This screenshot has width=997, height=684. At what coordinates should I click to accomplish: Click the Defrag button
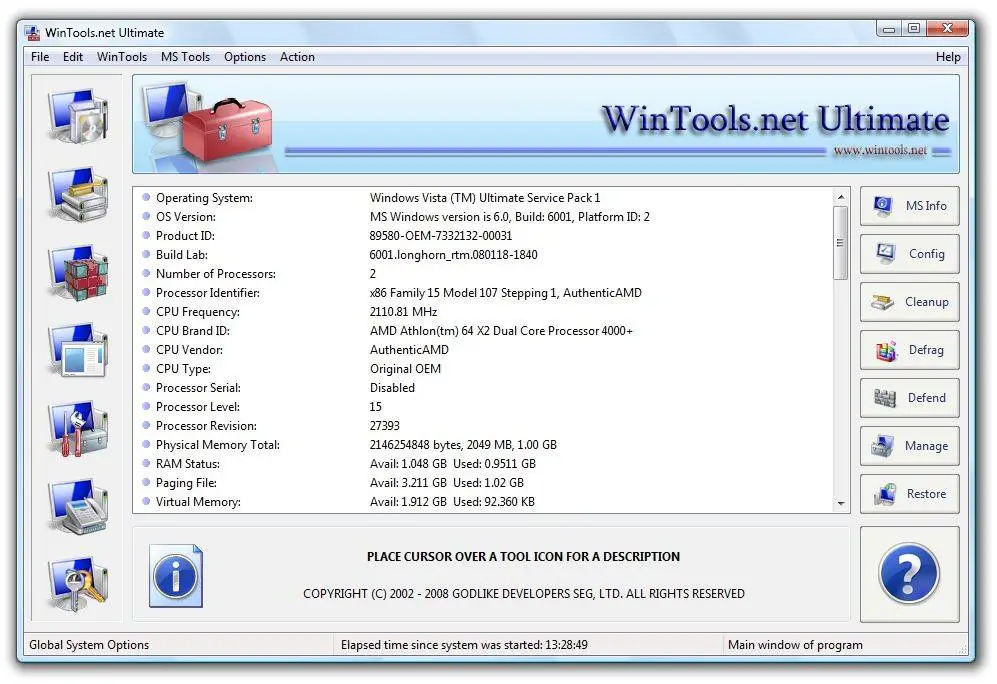pos(909,350)
